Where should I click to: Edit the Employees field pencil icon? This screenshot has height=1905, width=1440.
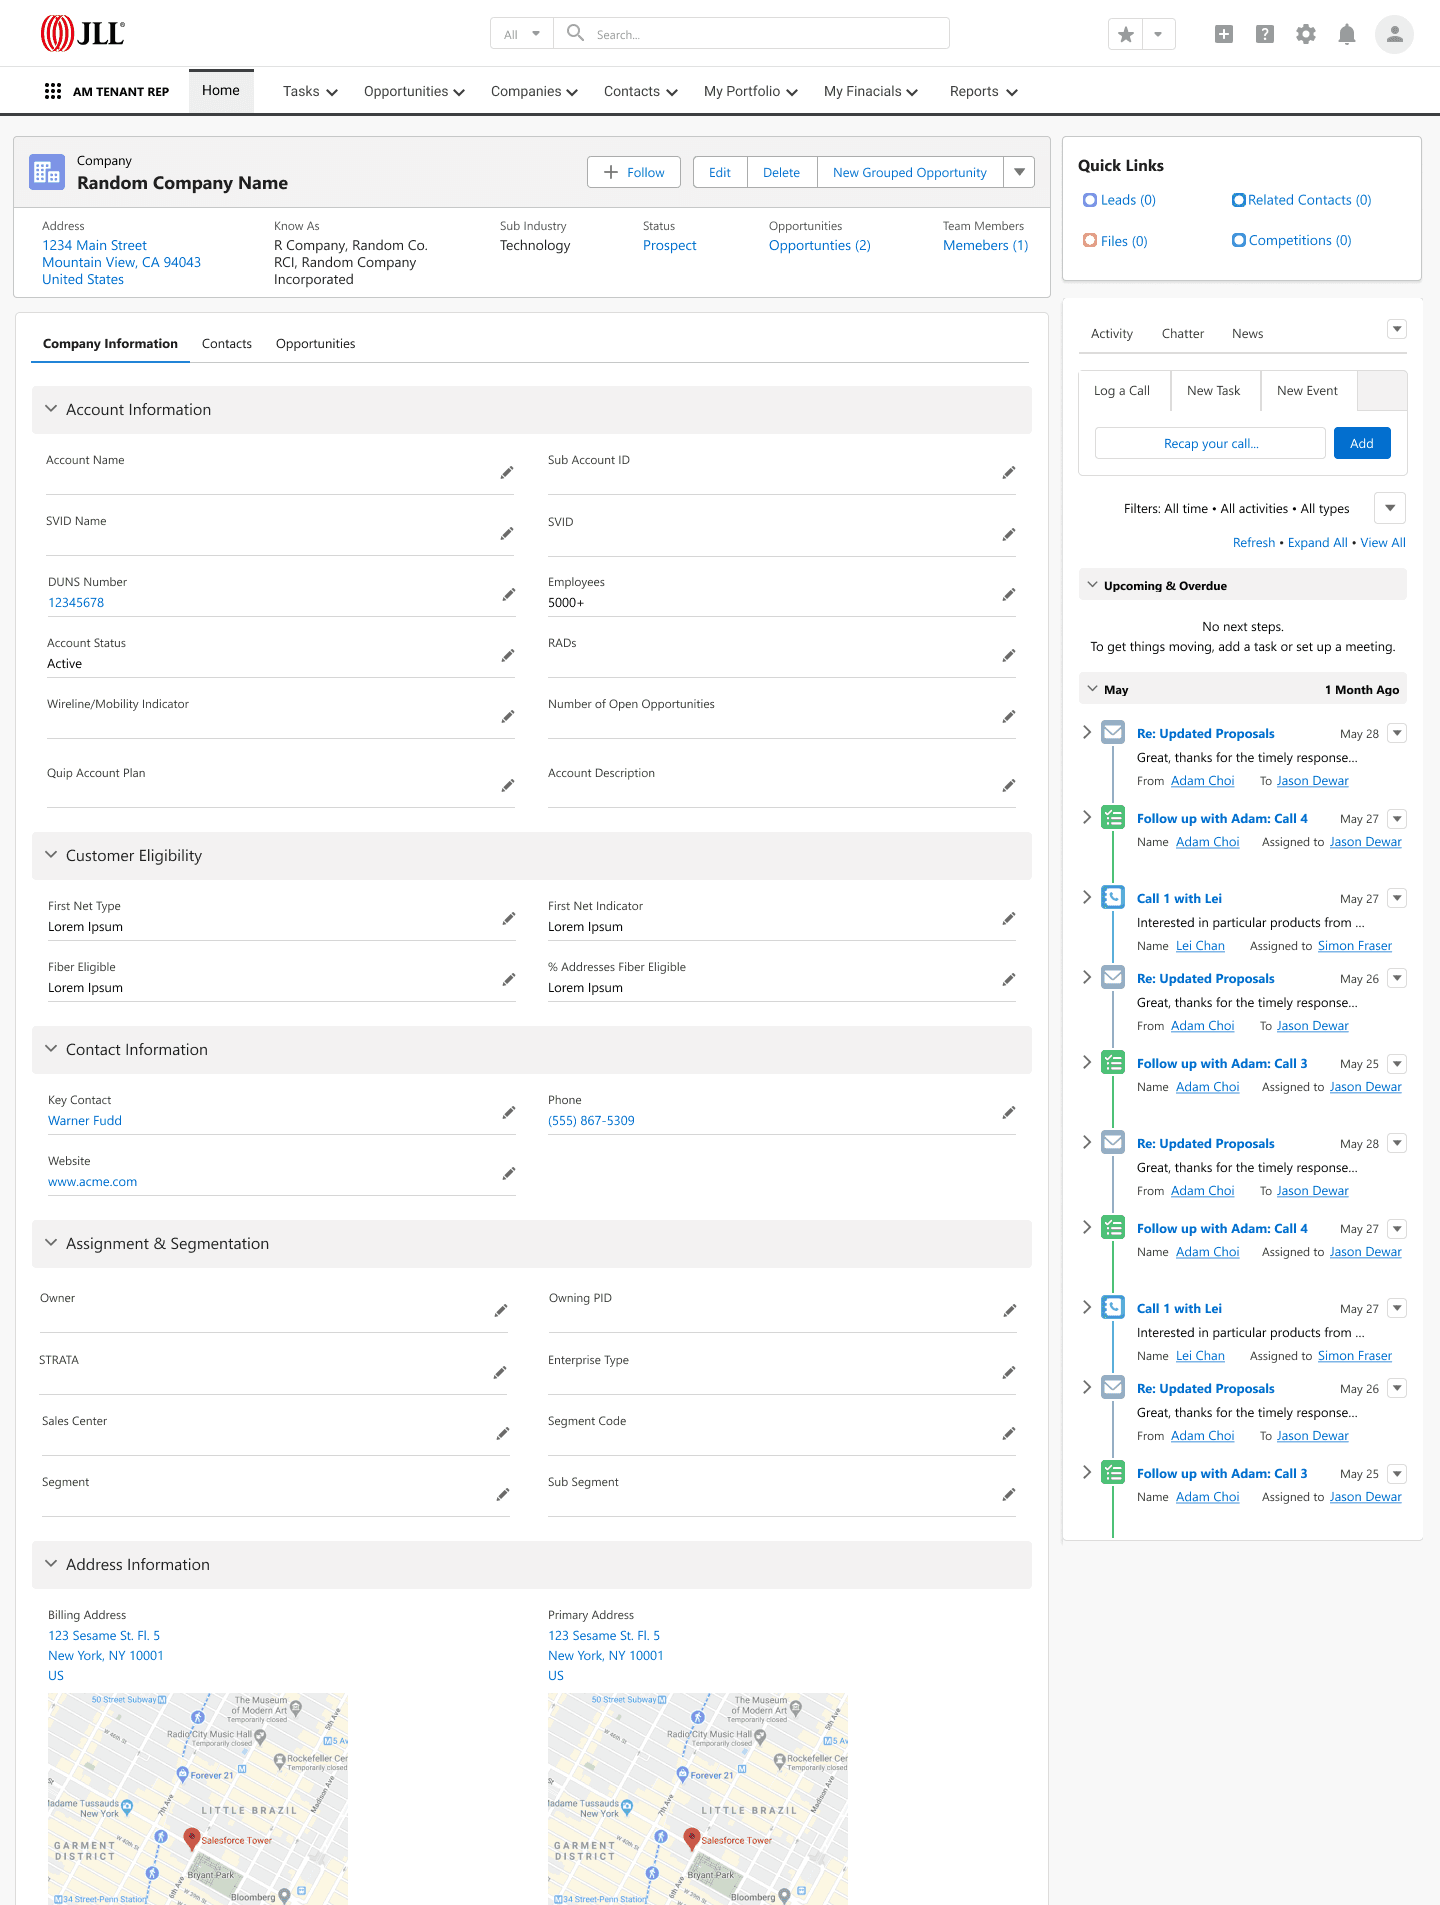[1009, 595]
